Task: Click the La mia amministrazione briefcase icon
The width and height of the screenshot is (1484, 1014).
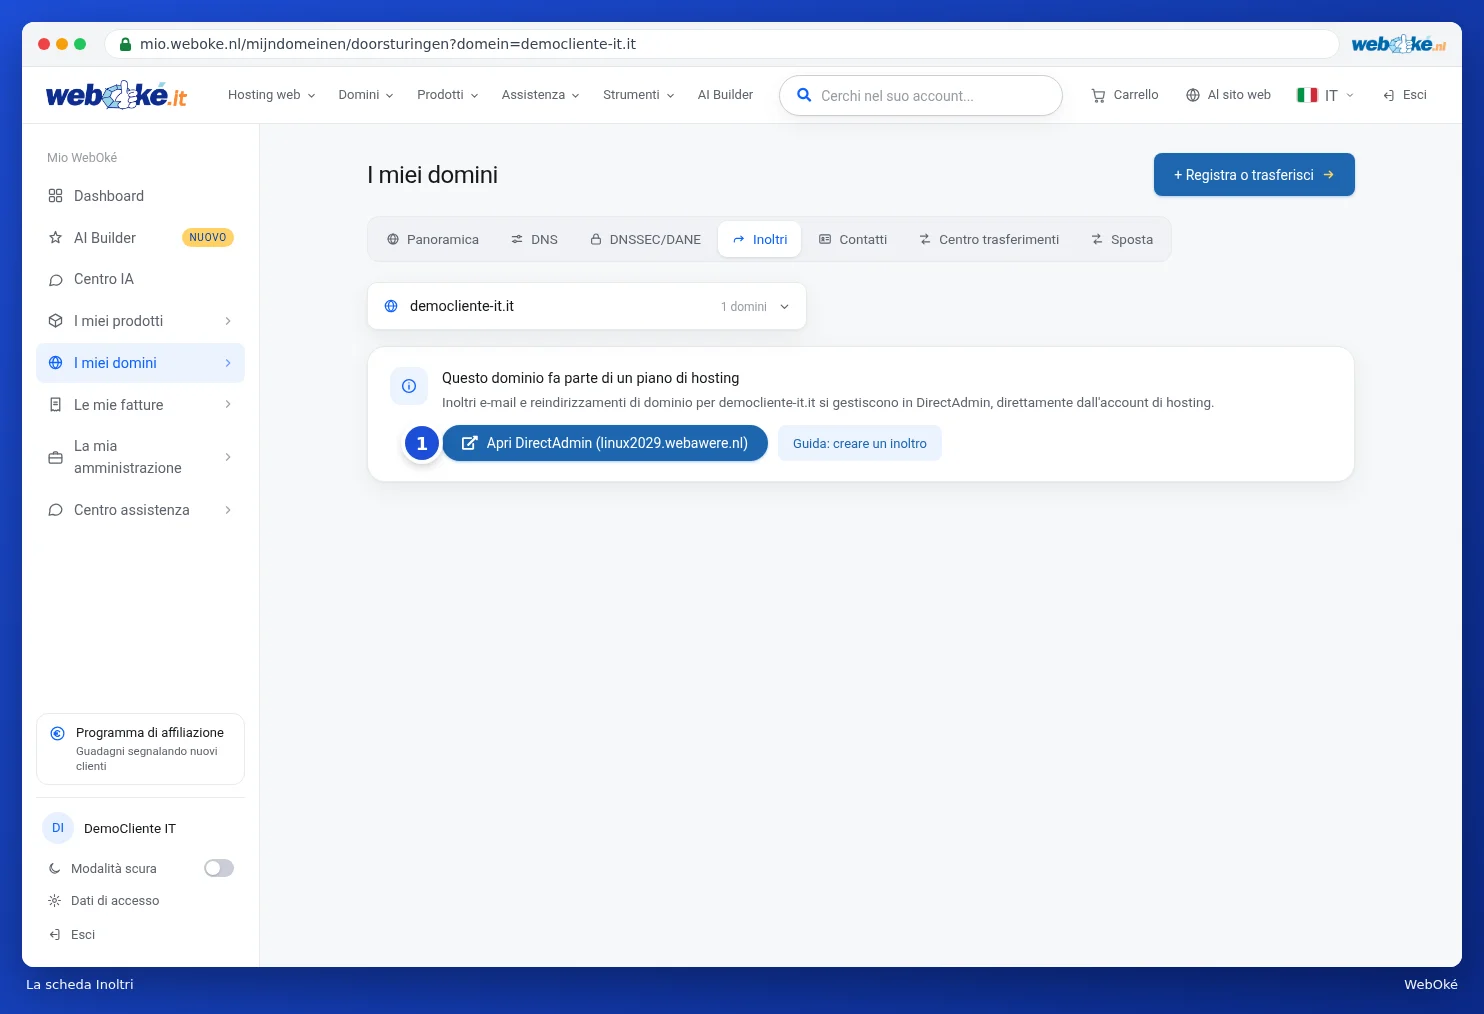Action: point(56,457)
